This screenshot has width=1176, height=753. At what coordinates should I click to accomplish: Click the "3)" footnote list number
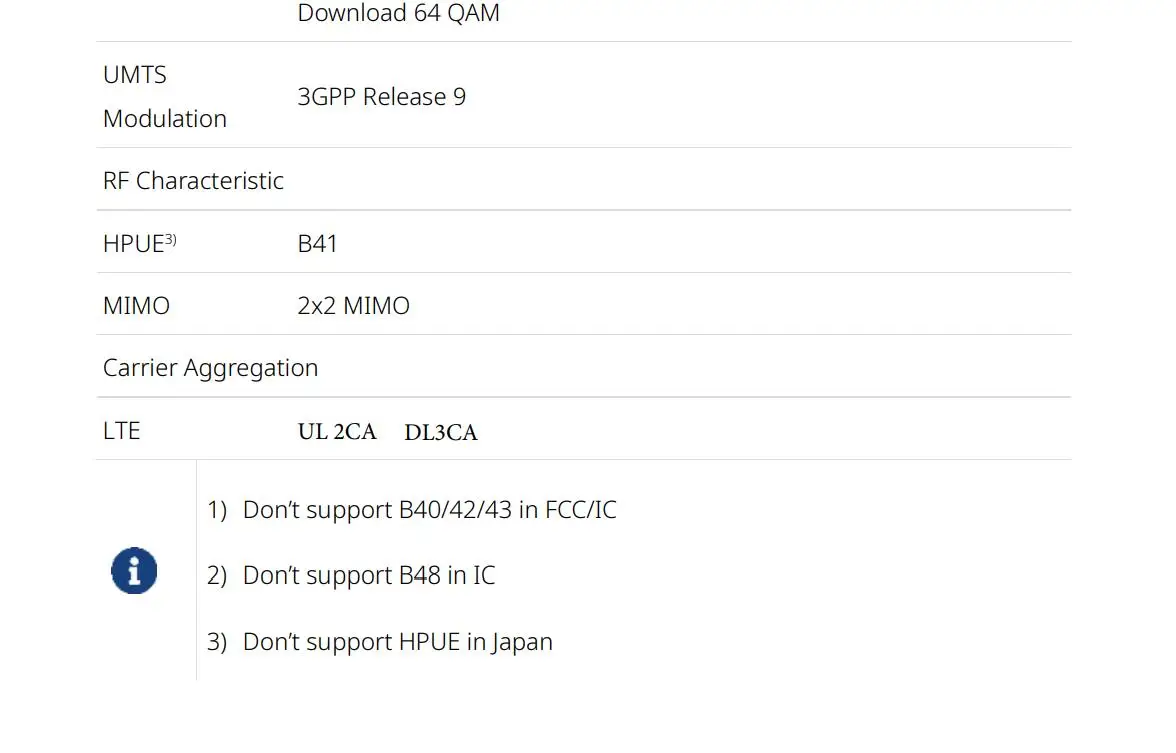(x=217, y=642)
